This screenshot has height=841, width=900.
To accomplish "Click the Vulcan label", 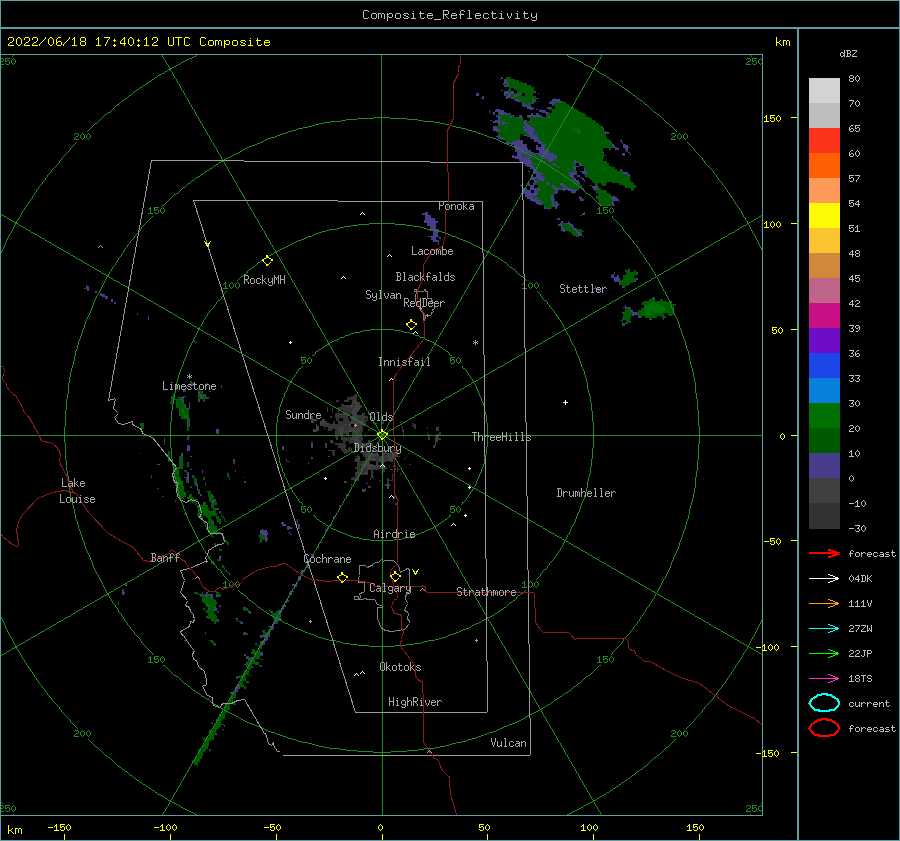I will [508, 743].
